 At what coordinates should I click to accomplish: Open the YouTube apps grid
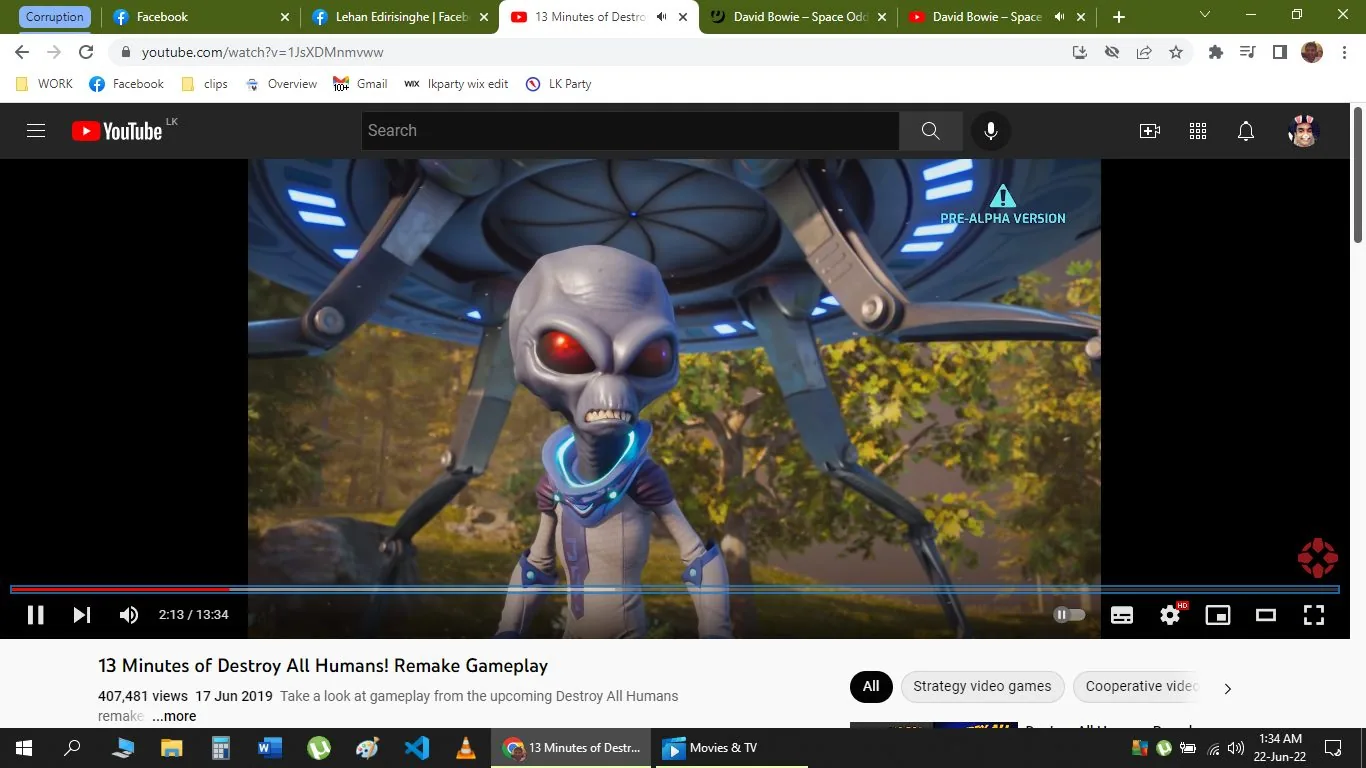1197,131
